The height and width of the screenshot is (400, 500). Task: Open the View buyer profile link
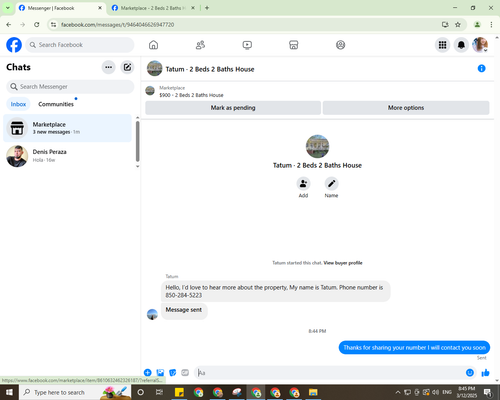click(x=343, y=263)
